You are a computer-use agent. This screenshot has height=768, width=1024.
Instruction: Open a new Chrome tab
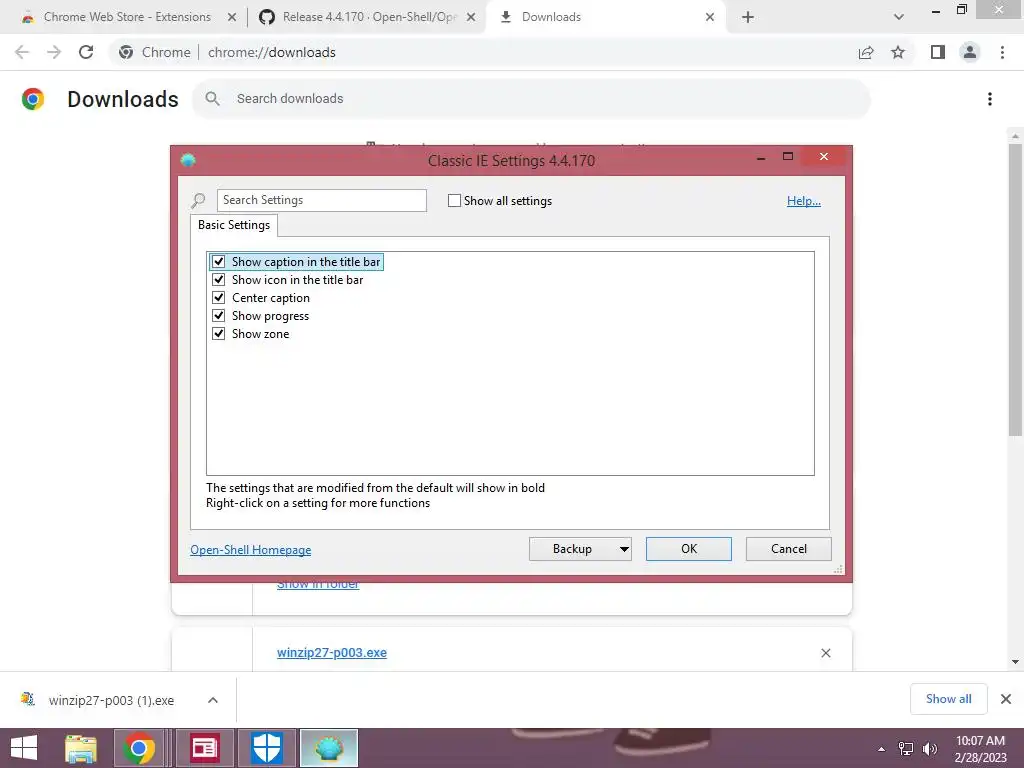[x=748, y=17]
